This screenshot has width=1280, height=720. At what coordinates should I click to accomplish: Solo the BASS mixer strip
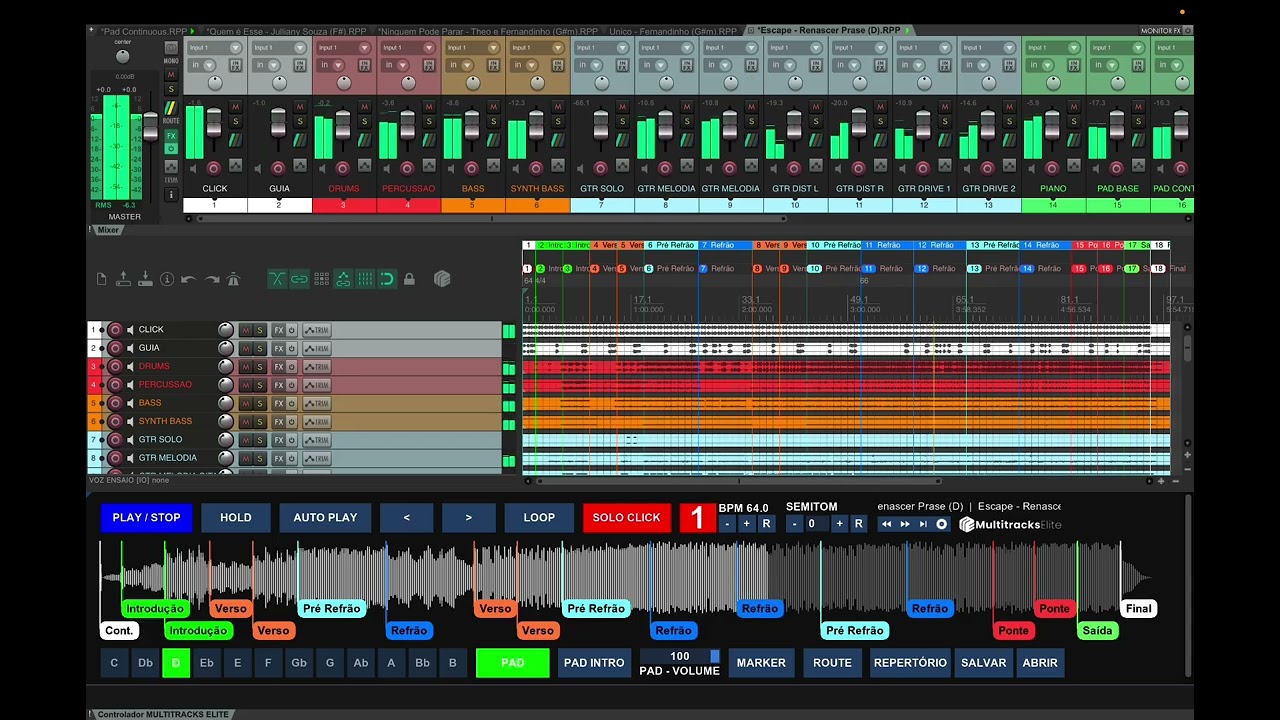[494, 121]
